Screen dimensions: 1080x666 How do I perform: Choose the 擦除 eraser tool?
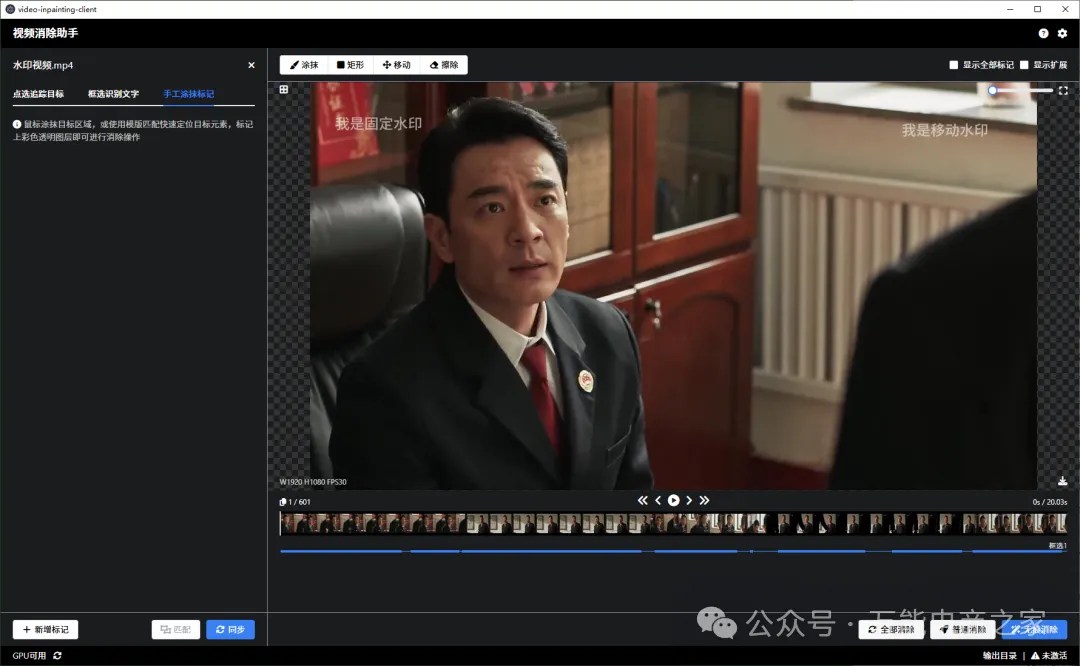(x=443, y=65)
